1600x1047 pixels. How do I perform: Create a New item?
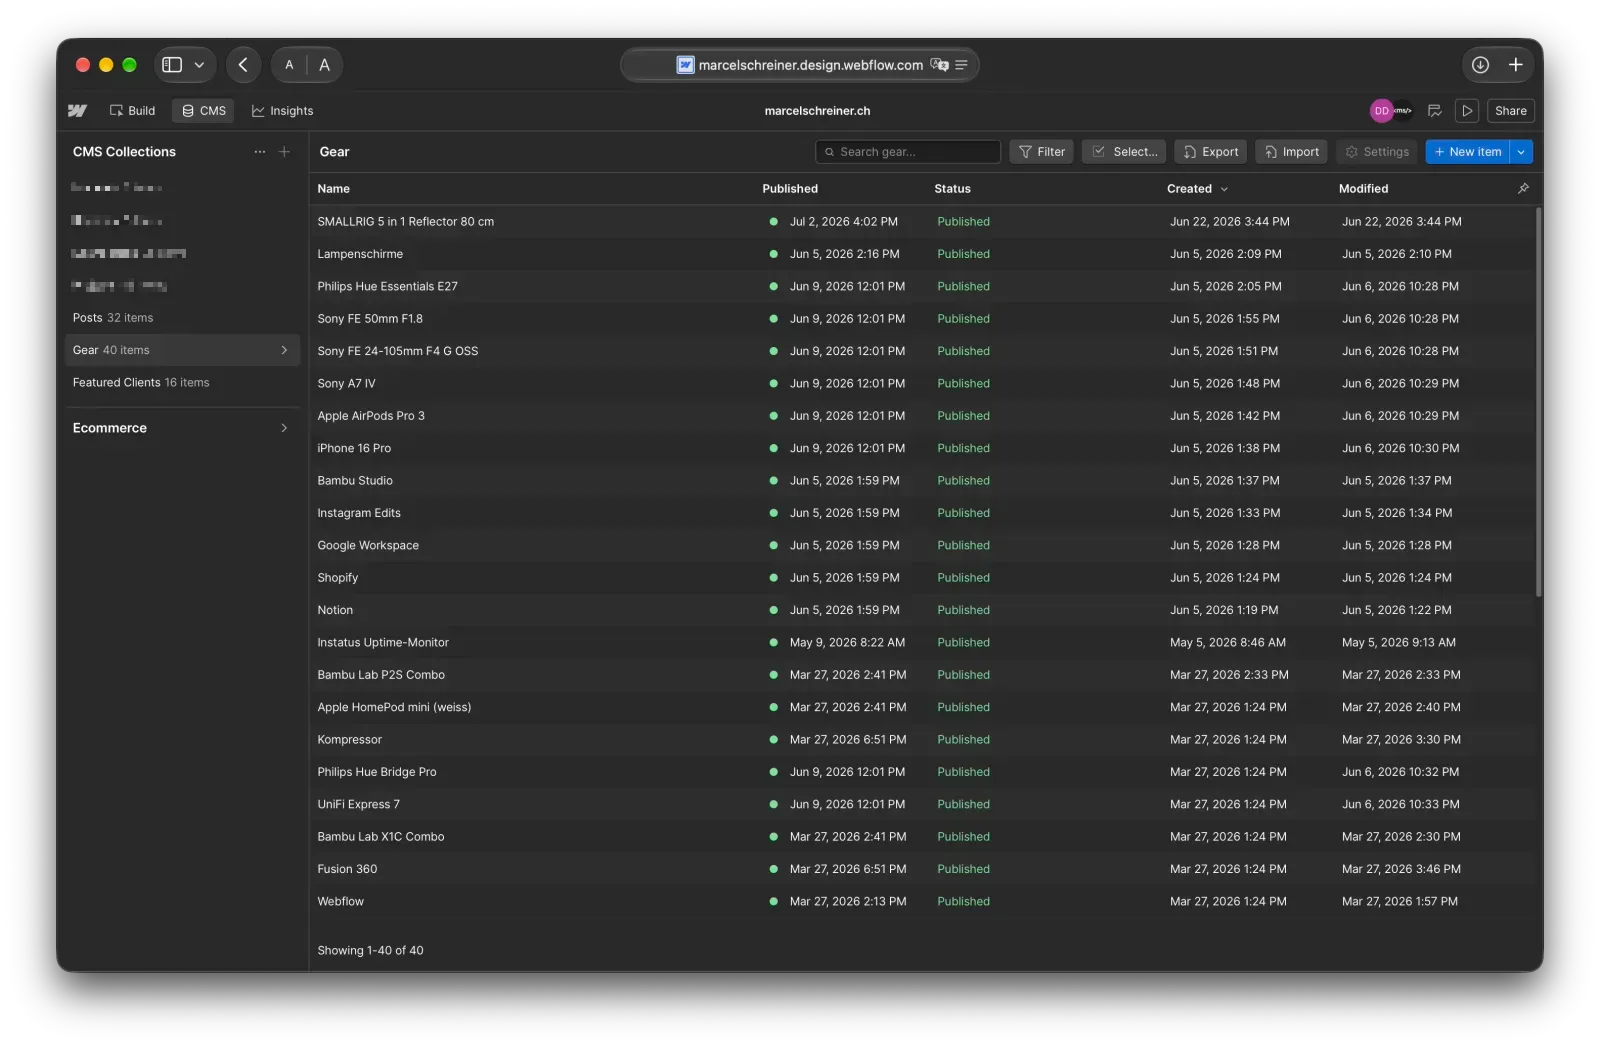coord(1467,152)
